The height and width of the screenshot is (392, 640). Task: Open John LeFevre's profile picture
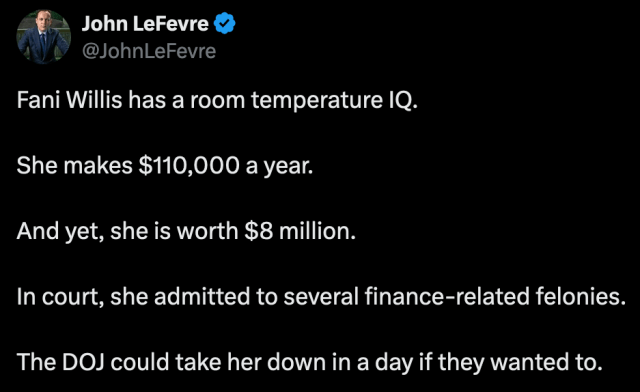(x=43, y=37)
